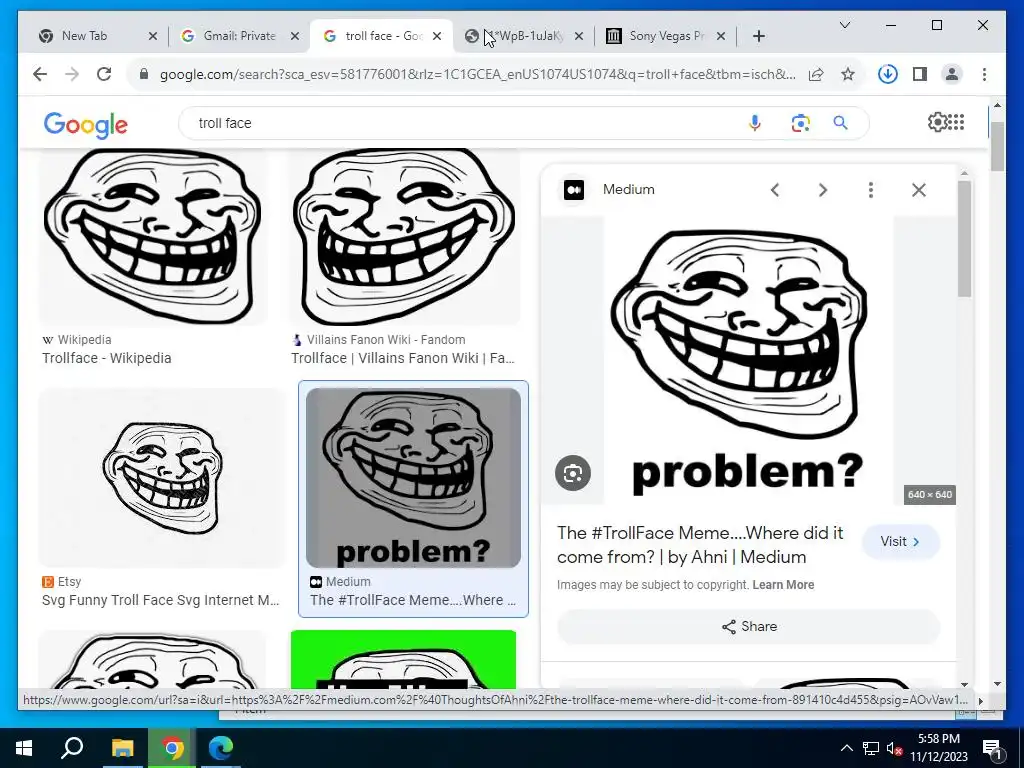Open Svg Funny Troll Face Etsy link
Image resolution: width=1024 pixels, height=768 pixels.
click(x=161, y=600)
